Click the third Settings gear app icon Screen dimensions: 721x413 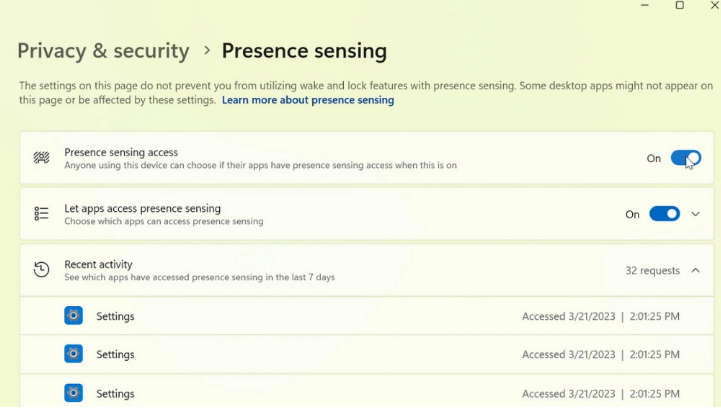tap(73, 393)
